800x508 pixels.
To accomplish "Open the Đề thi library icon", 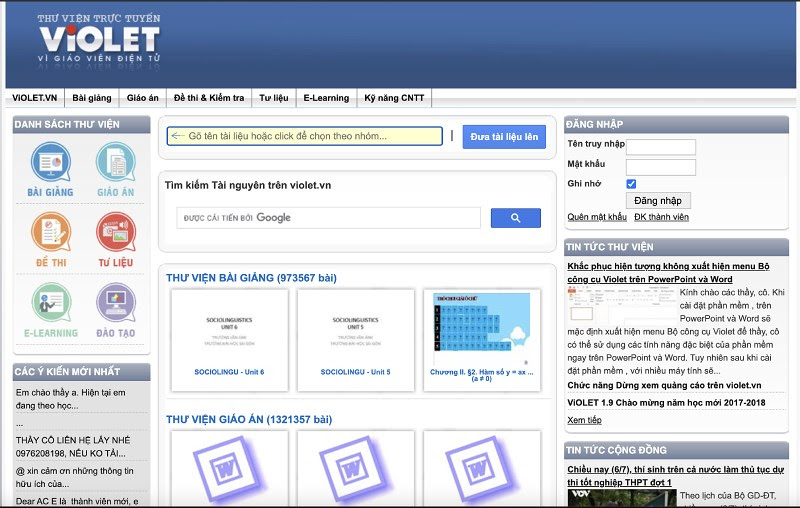I will tap(51, 240).
